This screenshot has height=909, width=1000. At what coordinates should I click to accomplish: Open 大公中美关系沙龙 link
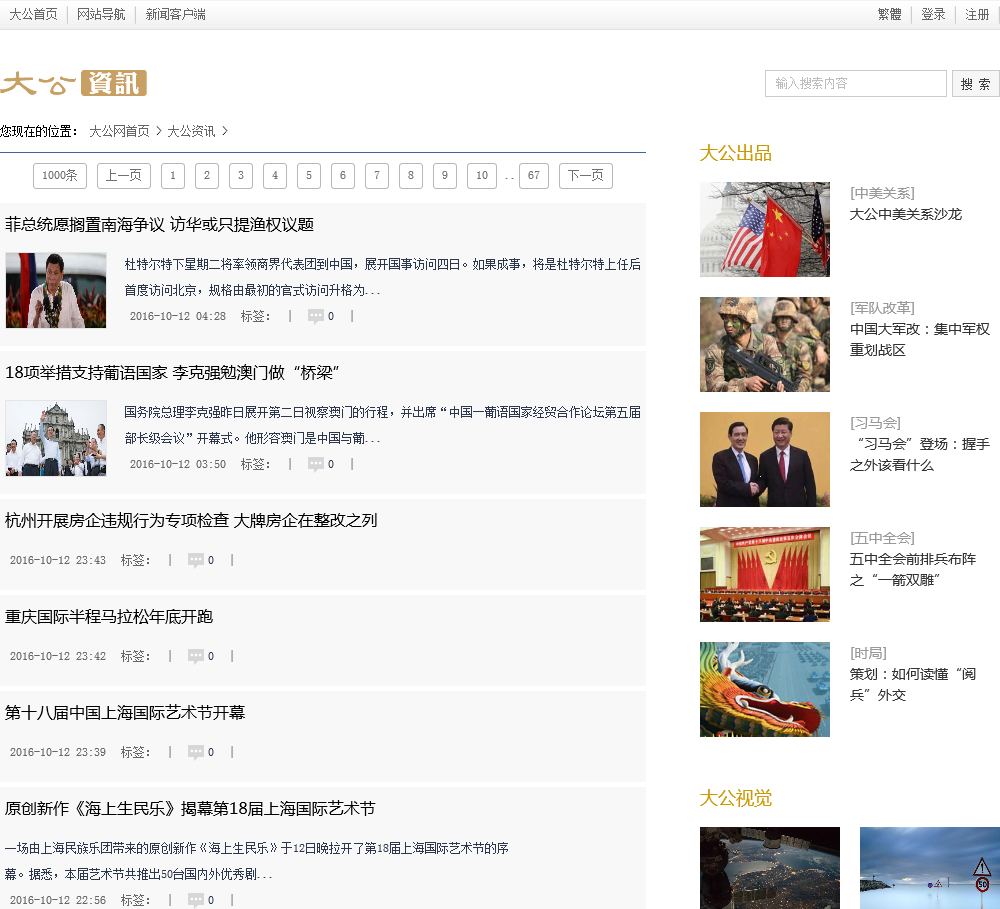pos(906,214)
